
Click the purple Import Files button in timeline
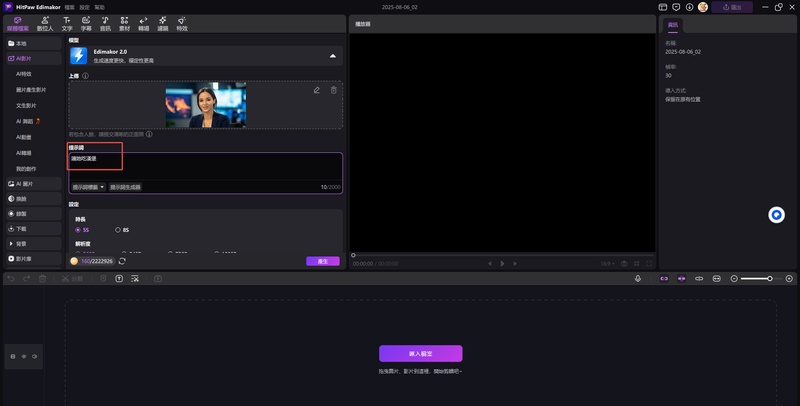point(420,353)
